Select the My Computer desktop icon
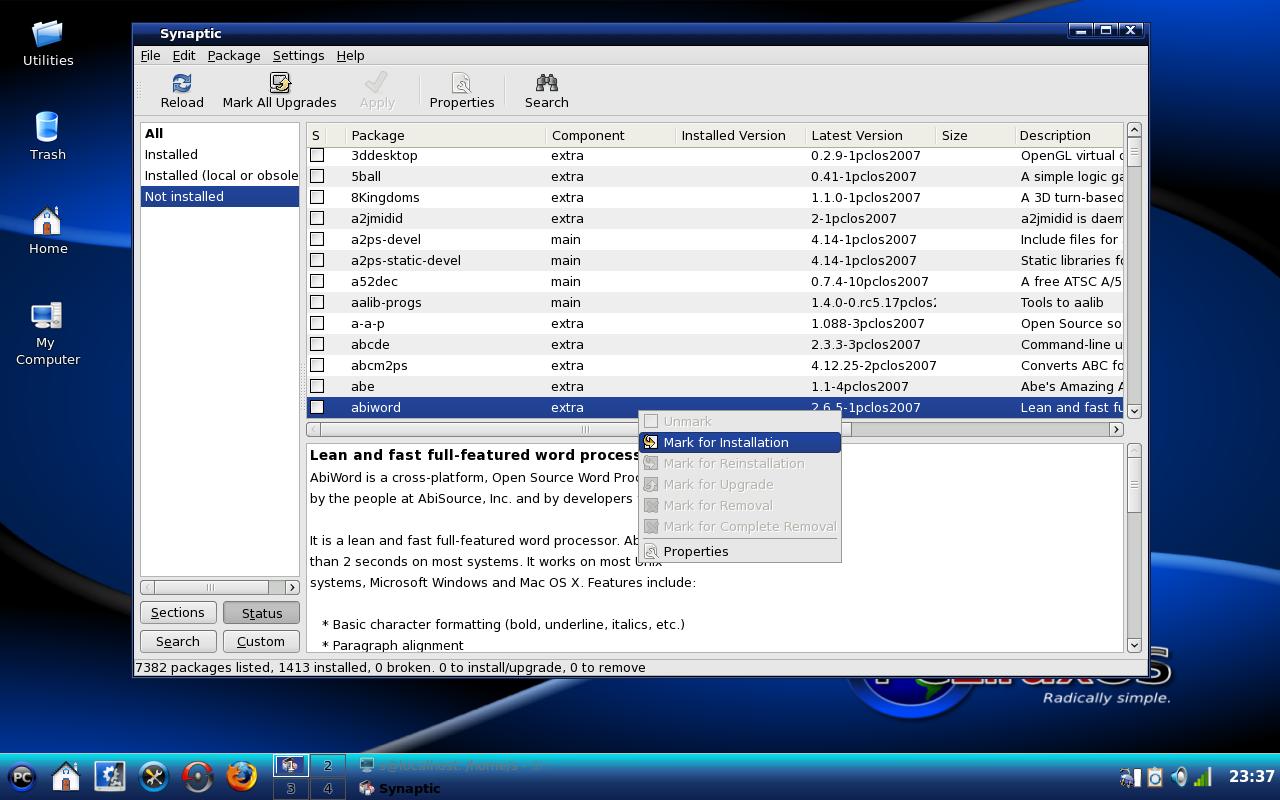1280x800 pixels. [x=48, y=316]
